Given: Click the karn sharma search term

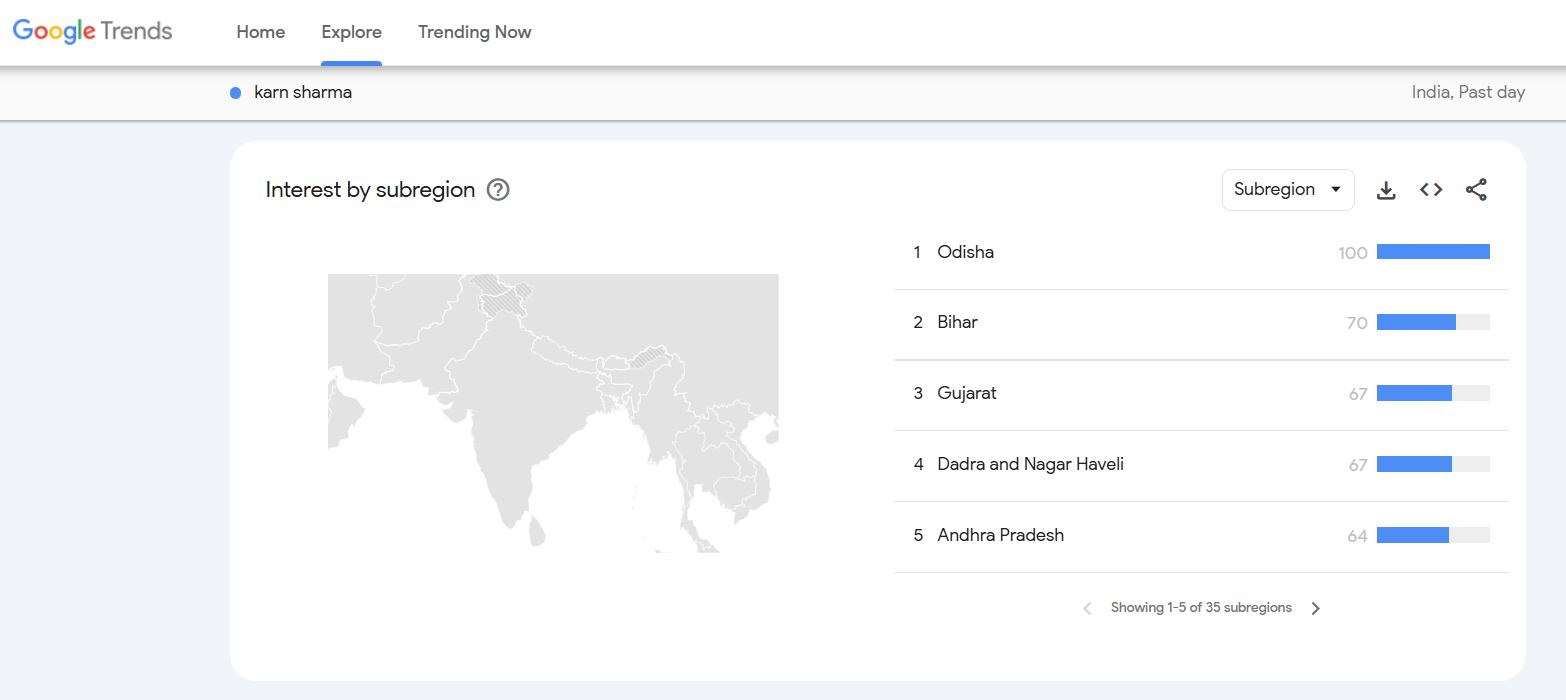Looking at the screenshot, I should point(303,93).
